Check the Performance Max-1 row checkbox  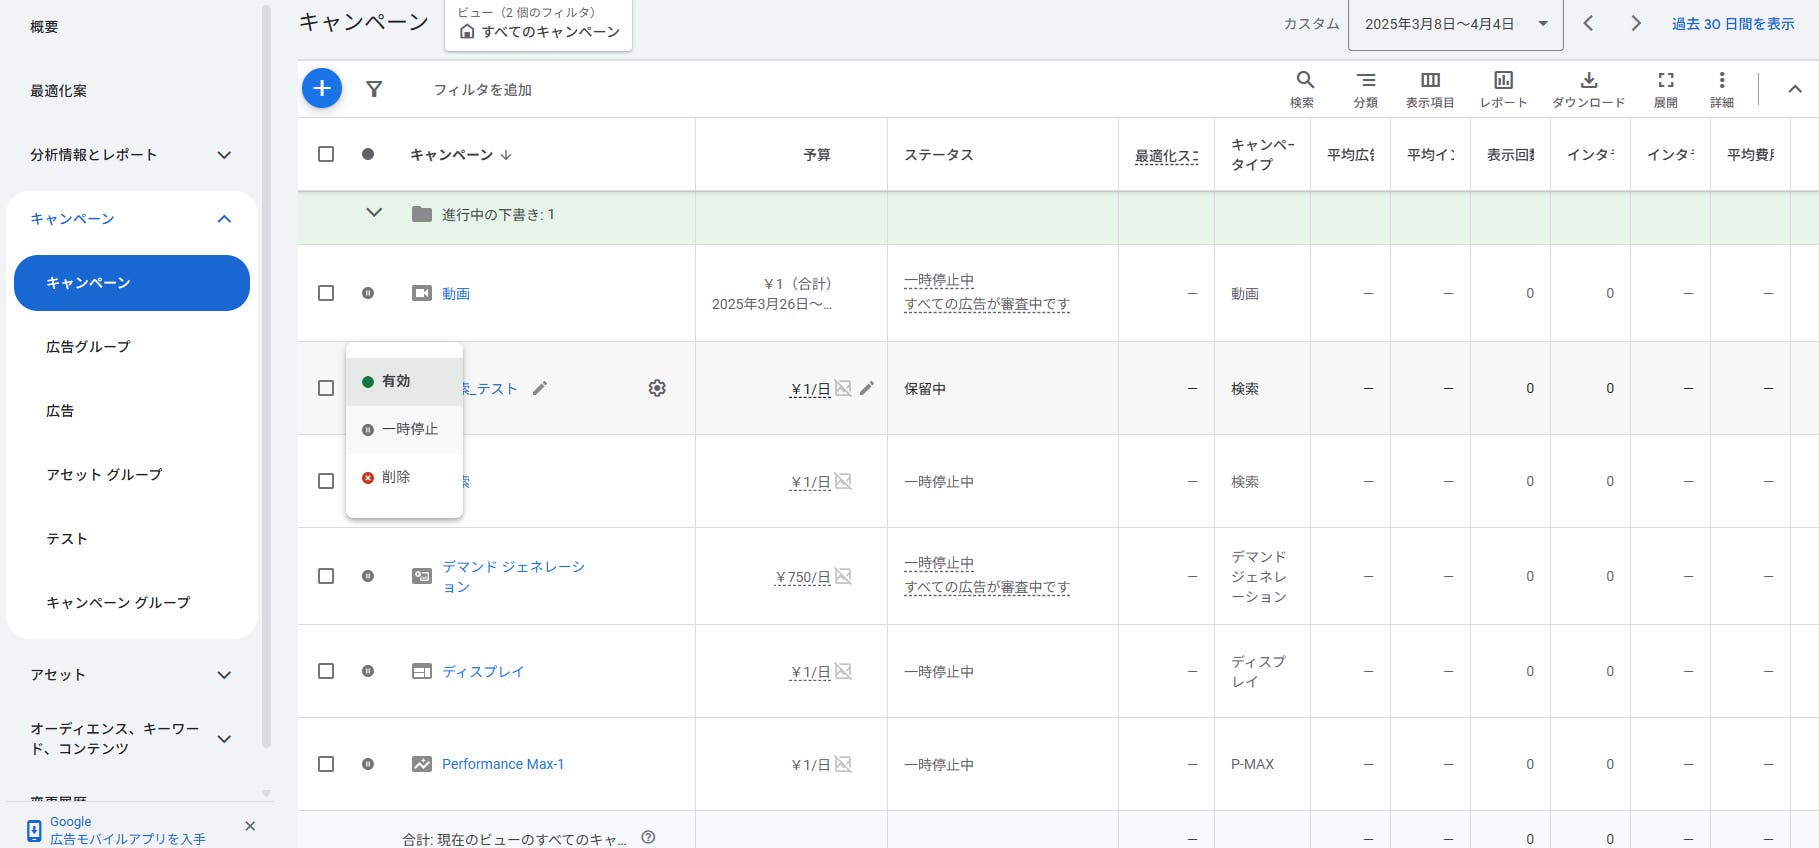[x=326, y=764]
